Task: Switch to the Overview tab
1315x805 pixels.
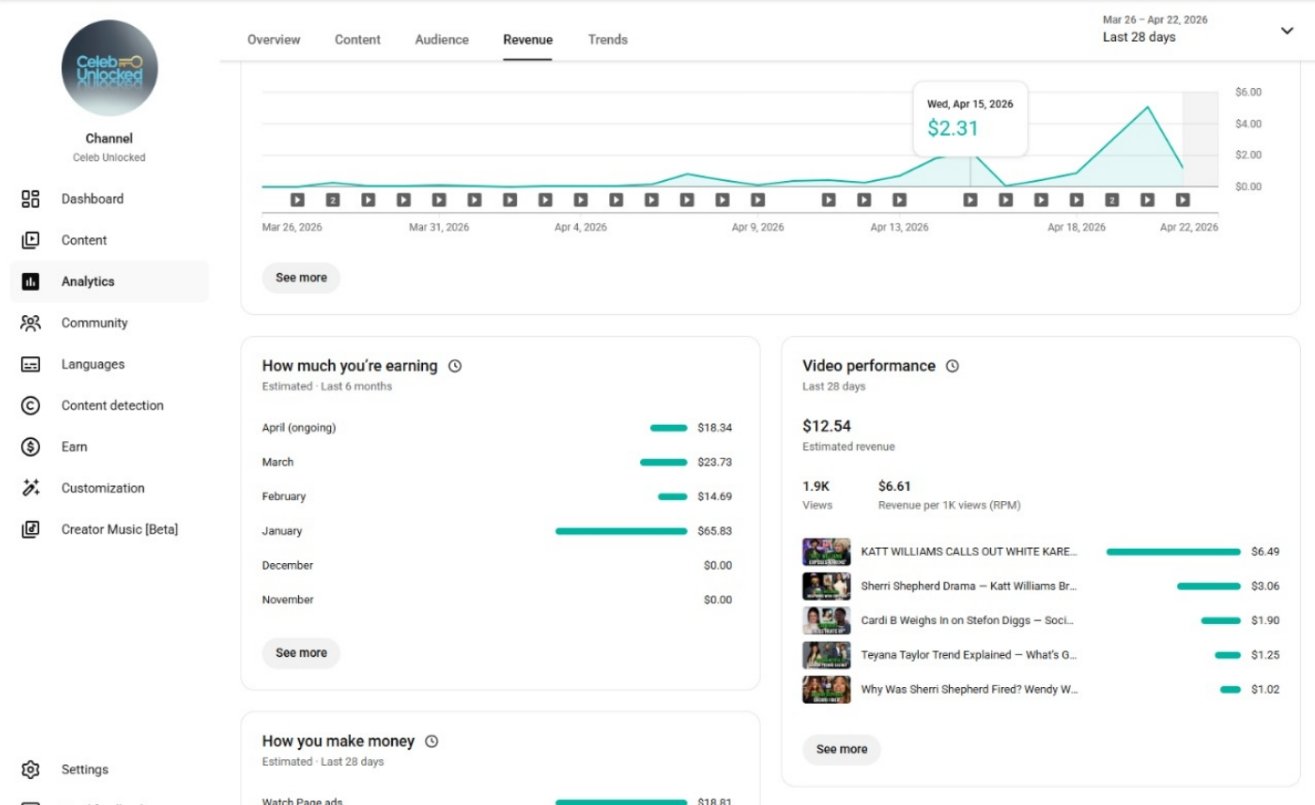Action: pos(274,40)
